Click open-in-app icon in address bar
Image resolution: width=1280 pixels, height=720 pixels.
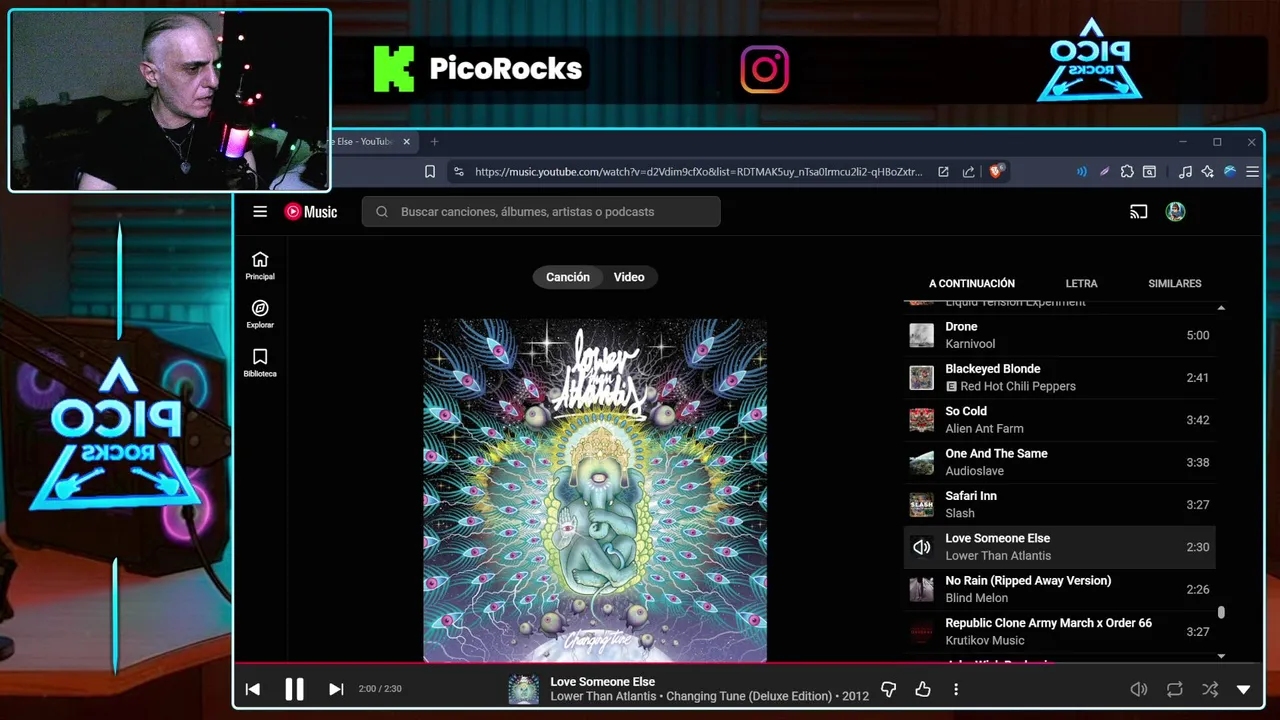click(943, 172)
